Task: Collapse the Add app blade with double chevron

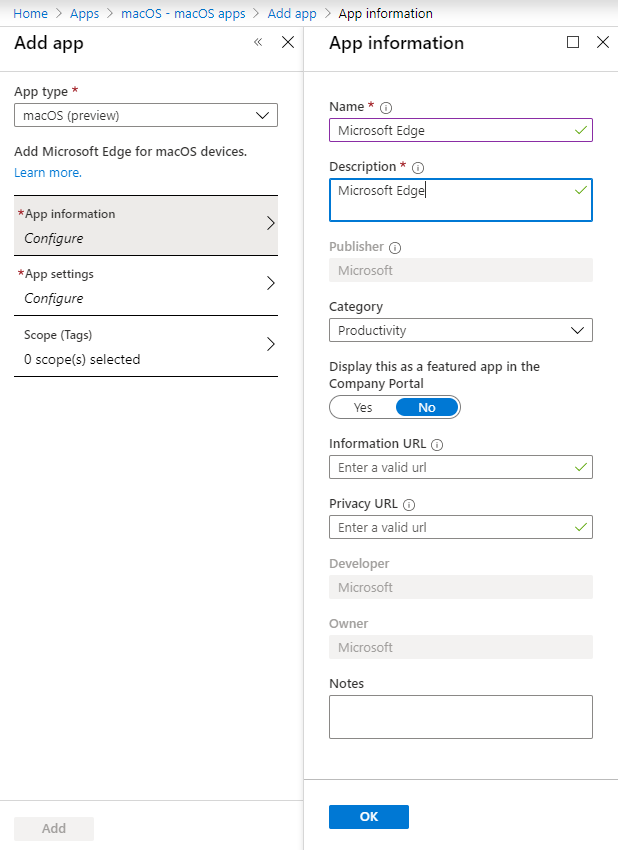Action: 258,42
